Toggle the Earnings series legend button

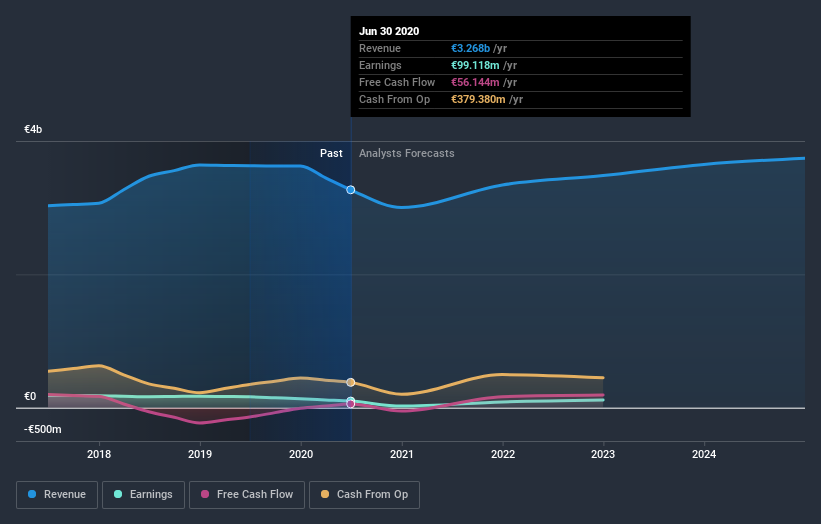coord(143,495)
